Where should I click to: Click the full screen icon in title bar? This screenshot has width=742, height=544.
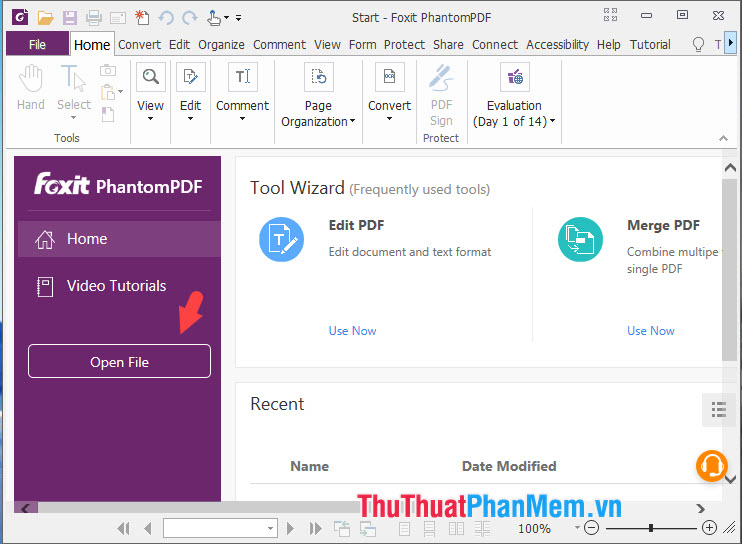coord(610,15)
